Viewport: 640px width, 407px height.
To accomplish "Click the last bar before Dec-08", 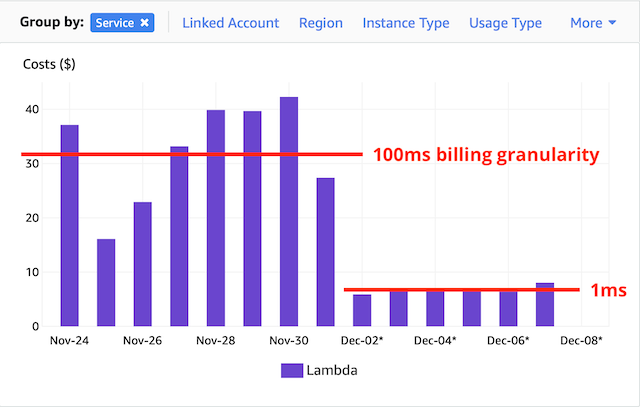I will pos(545,305).
